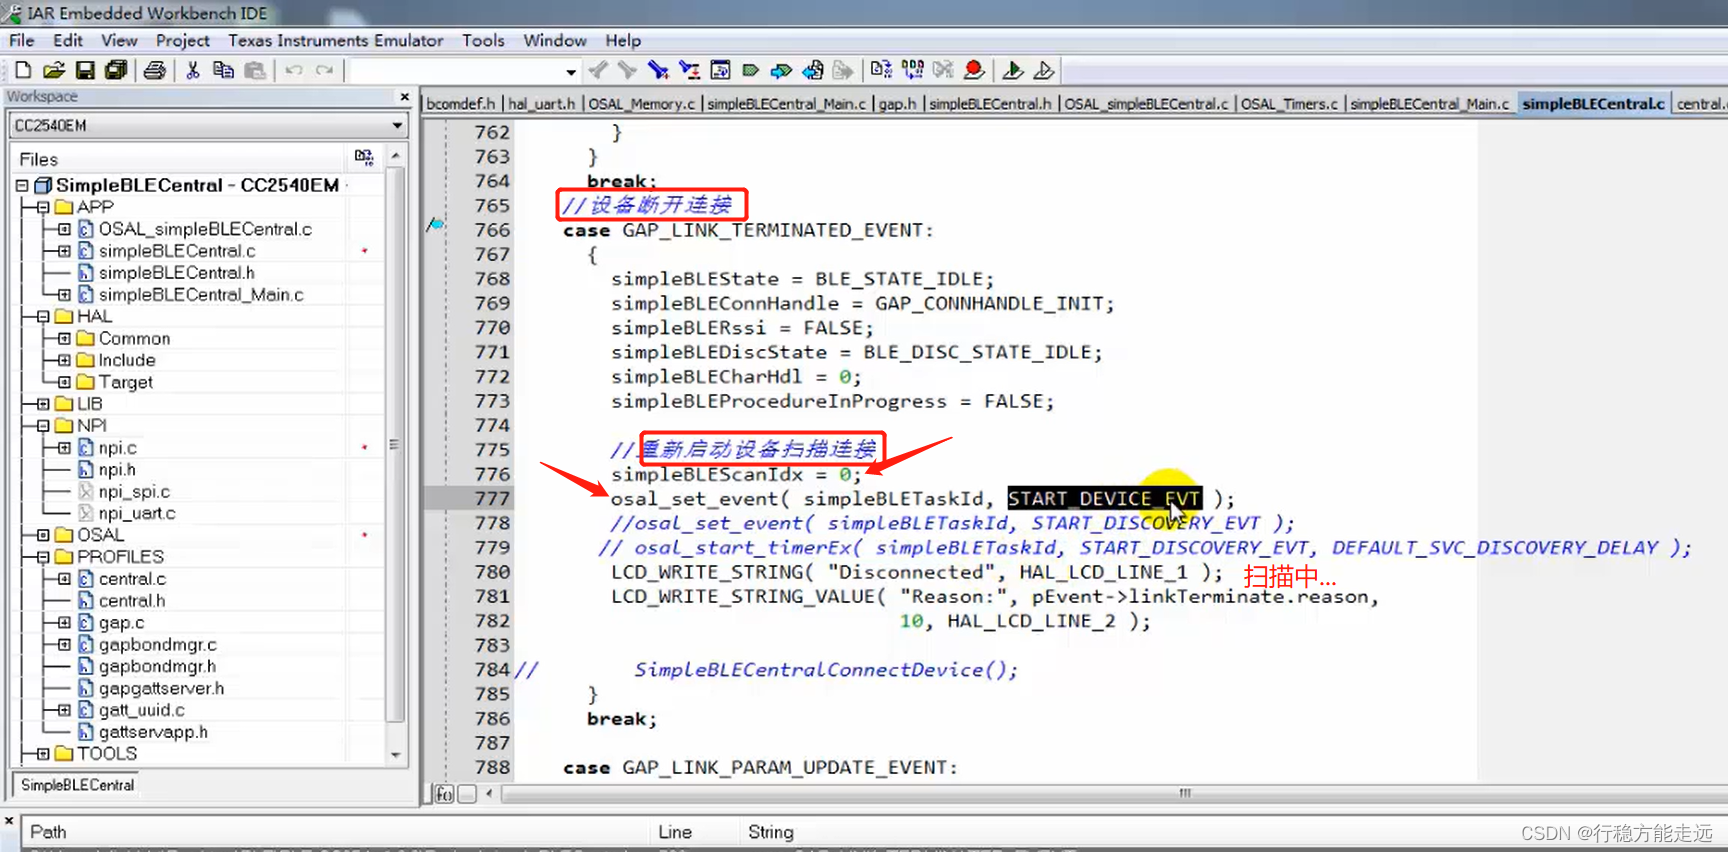Save the current file via toolbar

(x=85, y=70)
